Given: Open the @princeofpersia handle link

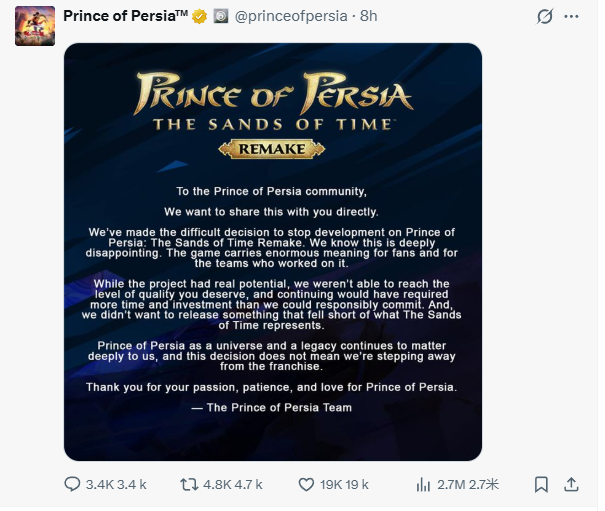Looking at the screenshot, I should [291, 17].
